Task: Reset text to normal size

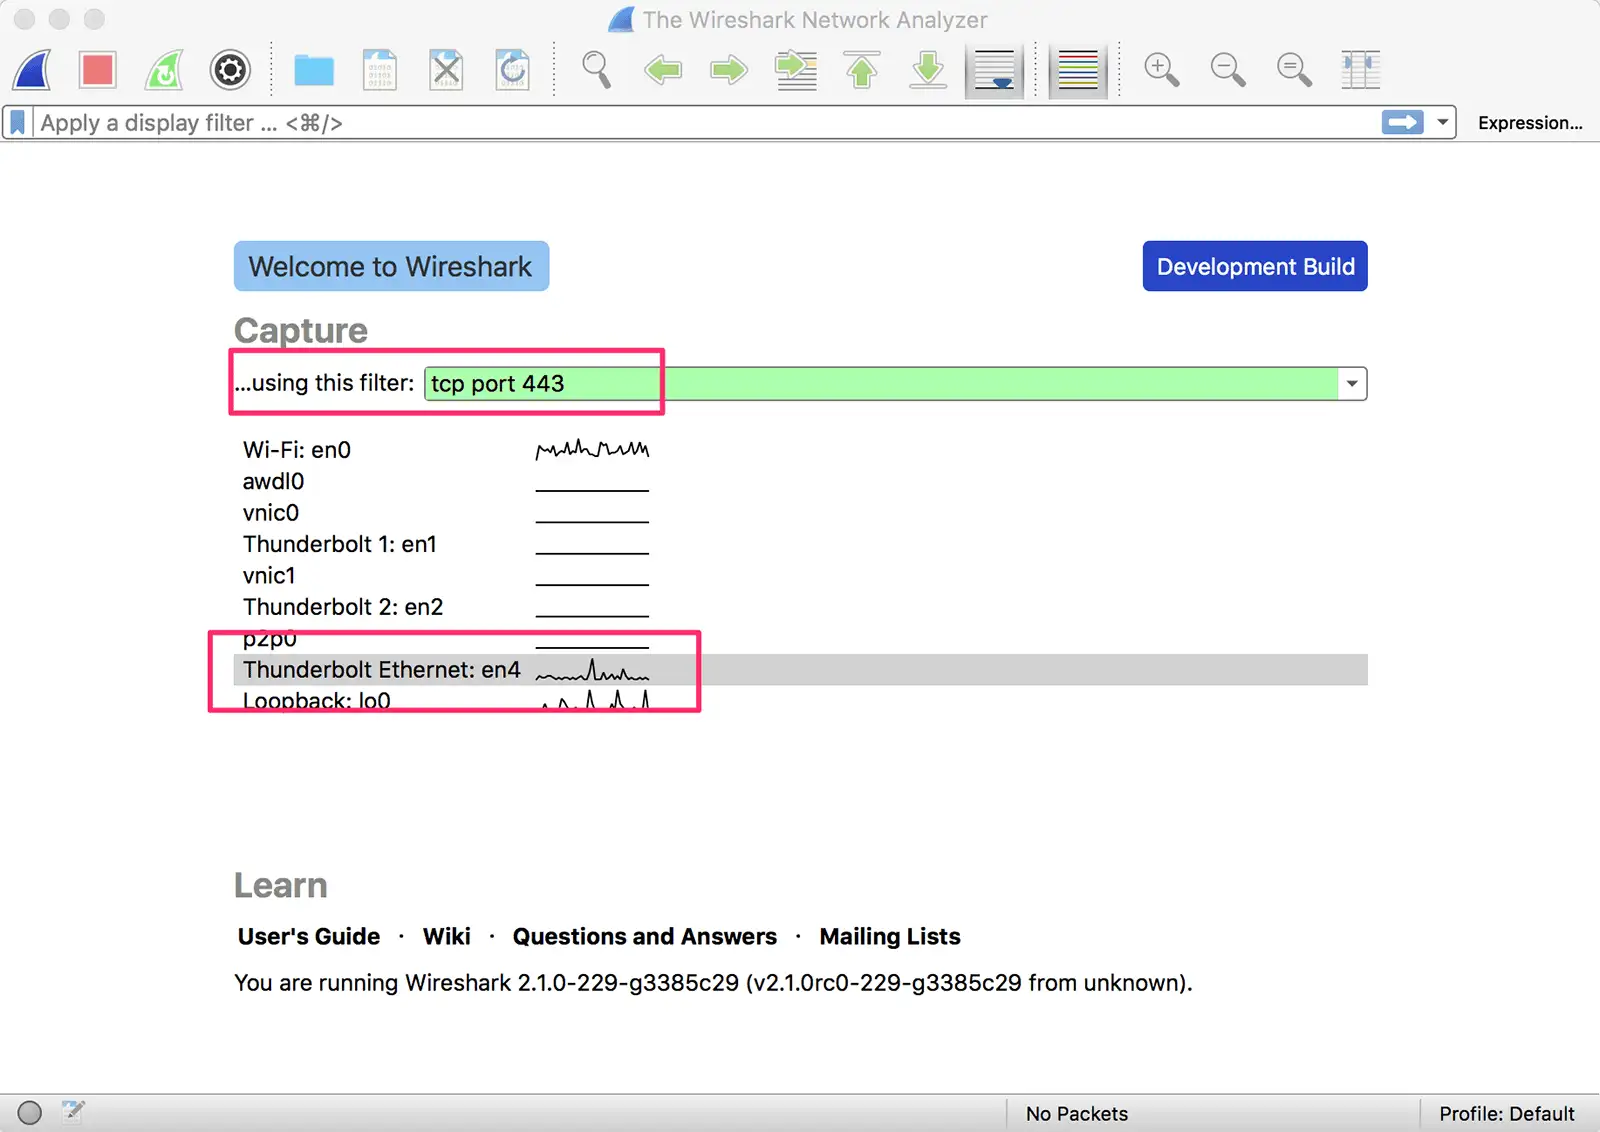Action: click(1294, 70)
